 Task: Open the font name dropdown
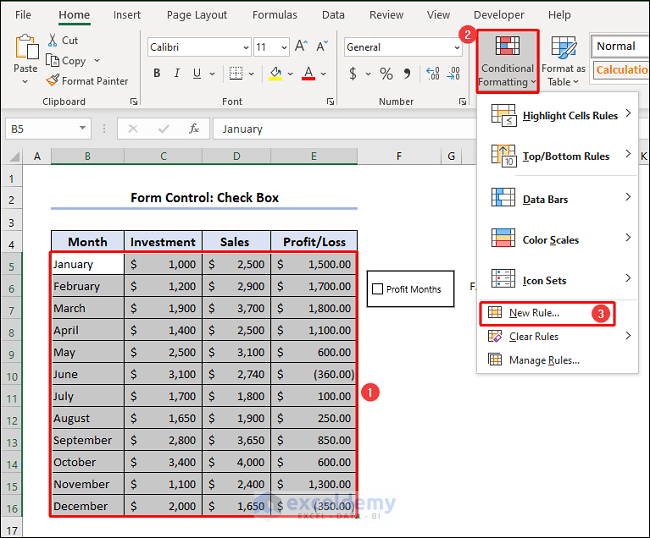[245, 48]
